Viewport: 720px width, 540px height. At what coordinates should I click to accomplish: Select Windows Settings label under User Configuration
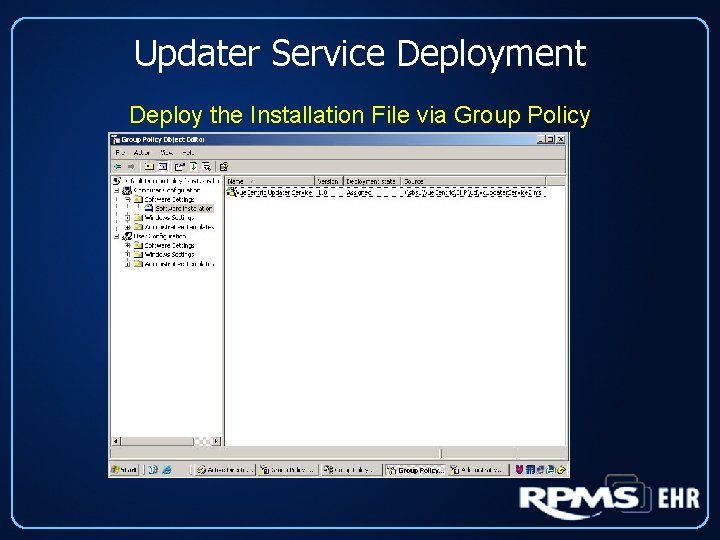(x=169, y=254)
